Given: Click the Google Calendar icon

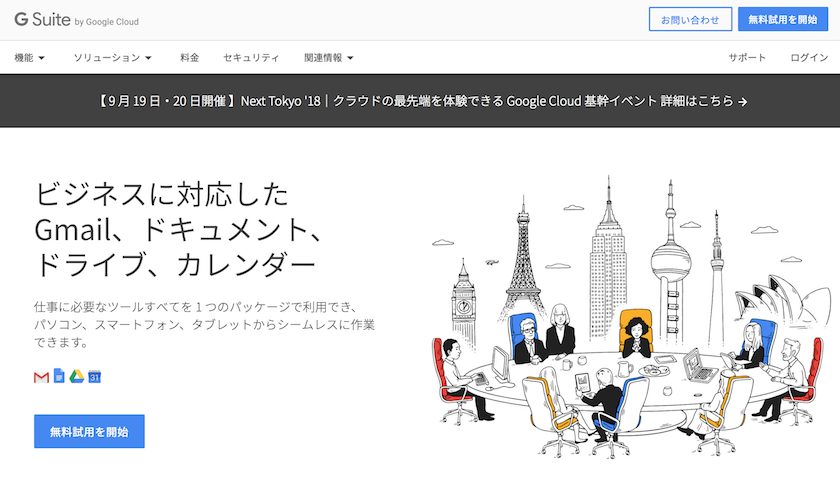Looking at the screenshot, I should click(x=94, y=377).
